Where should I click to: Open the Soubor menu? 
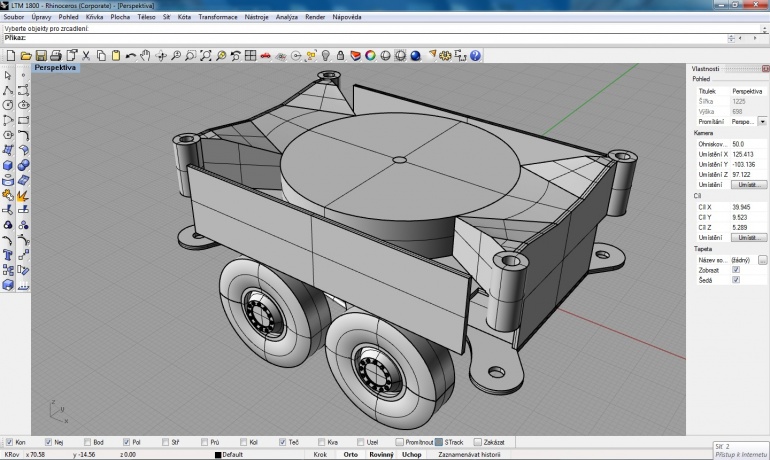[14, 17]
